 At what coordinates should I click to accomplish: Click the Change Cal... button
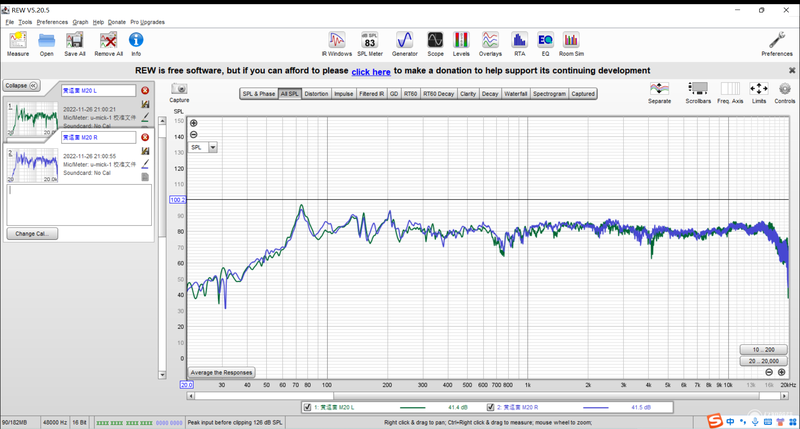[x=32, y=234]
